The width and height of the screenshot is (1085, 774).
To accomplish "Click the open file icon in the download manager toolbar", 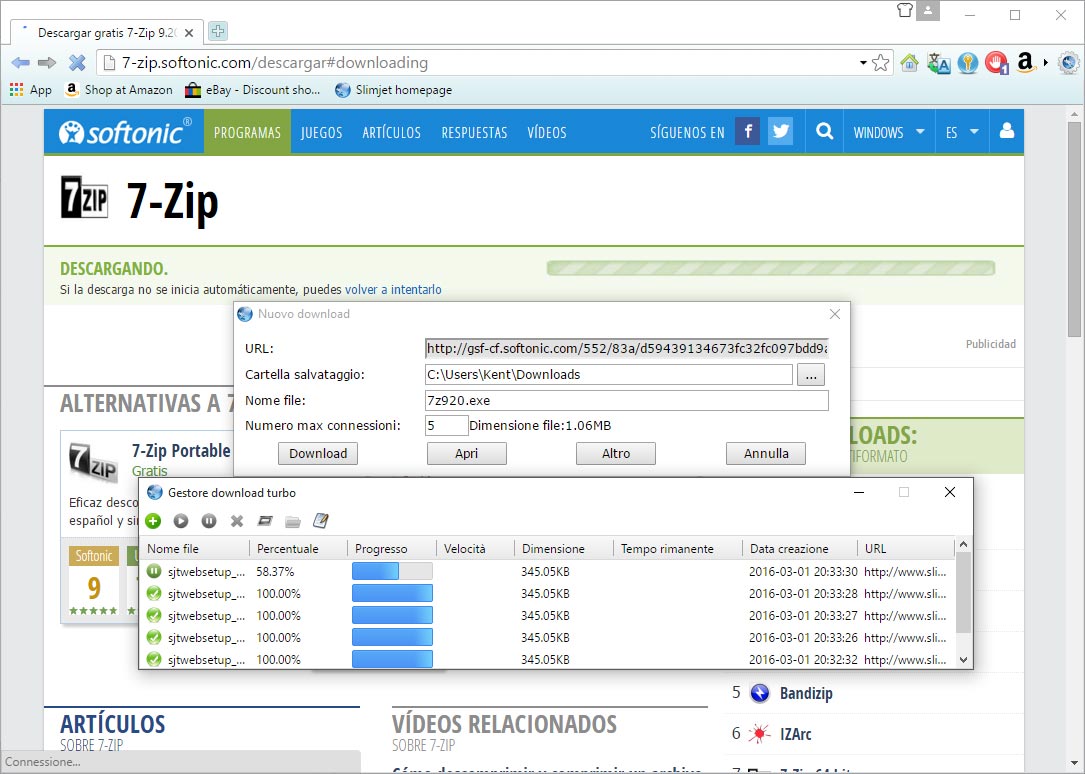I will [x=264, y=520].
